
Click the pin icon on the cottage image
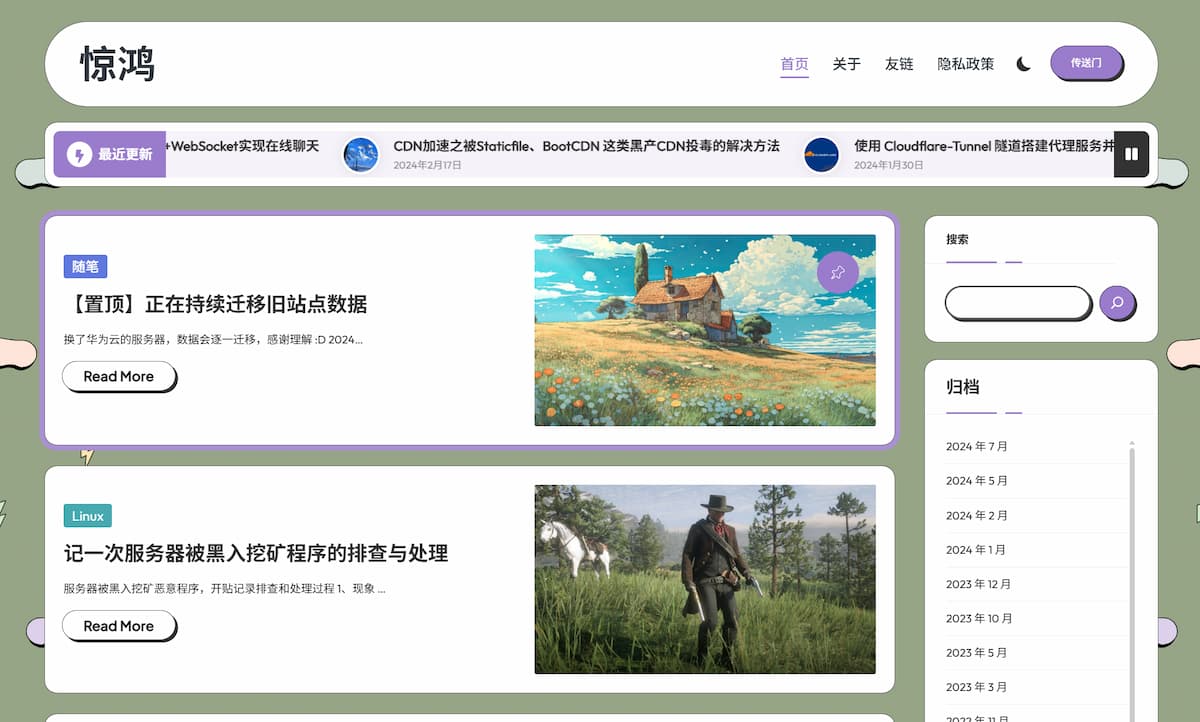[837, 272]
